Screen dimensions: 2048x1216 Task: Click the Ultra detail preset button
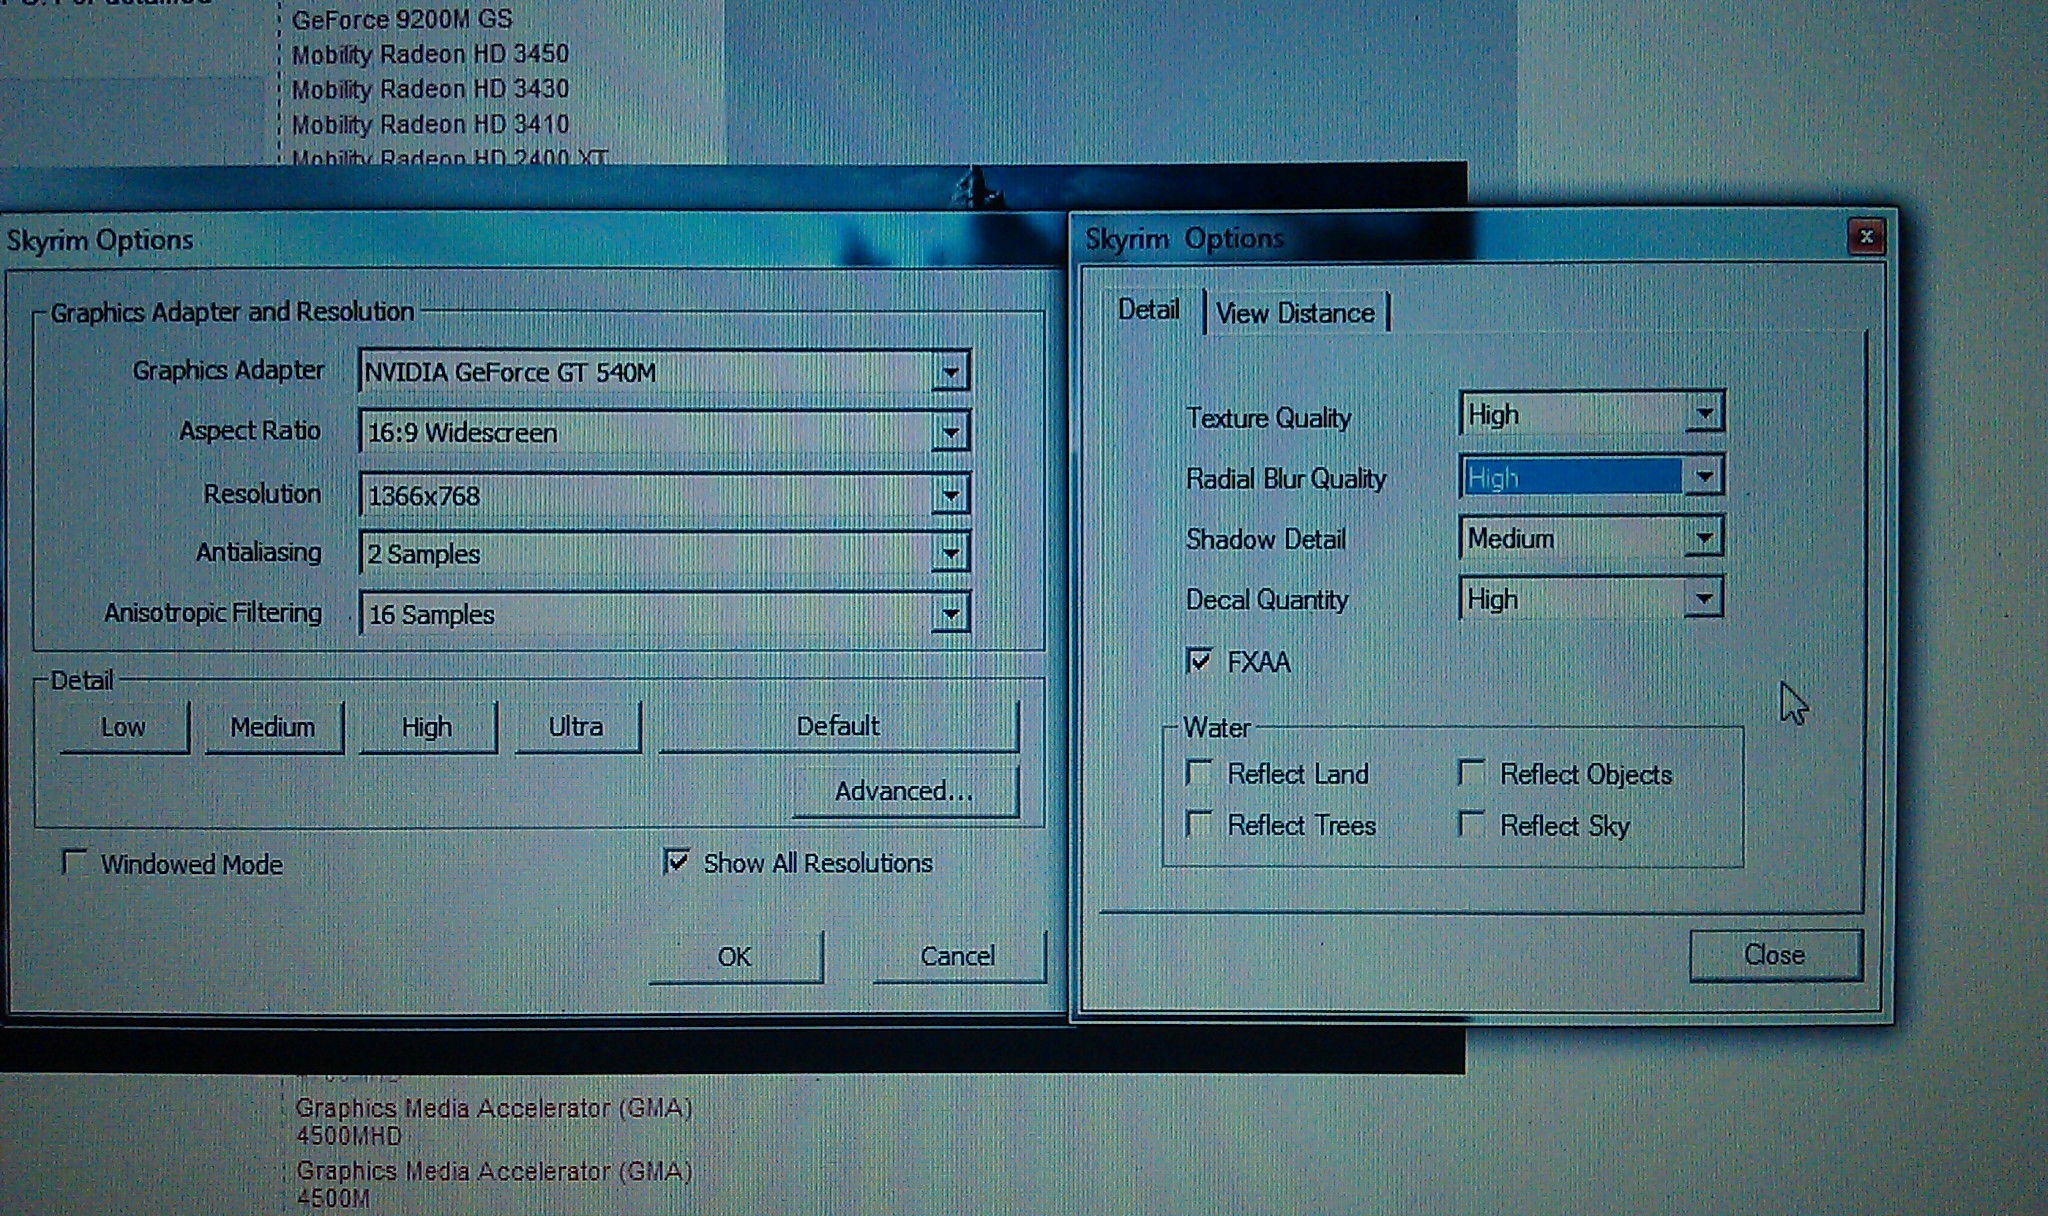pos(576,727)
